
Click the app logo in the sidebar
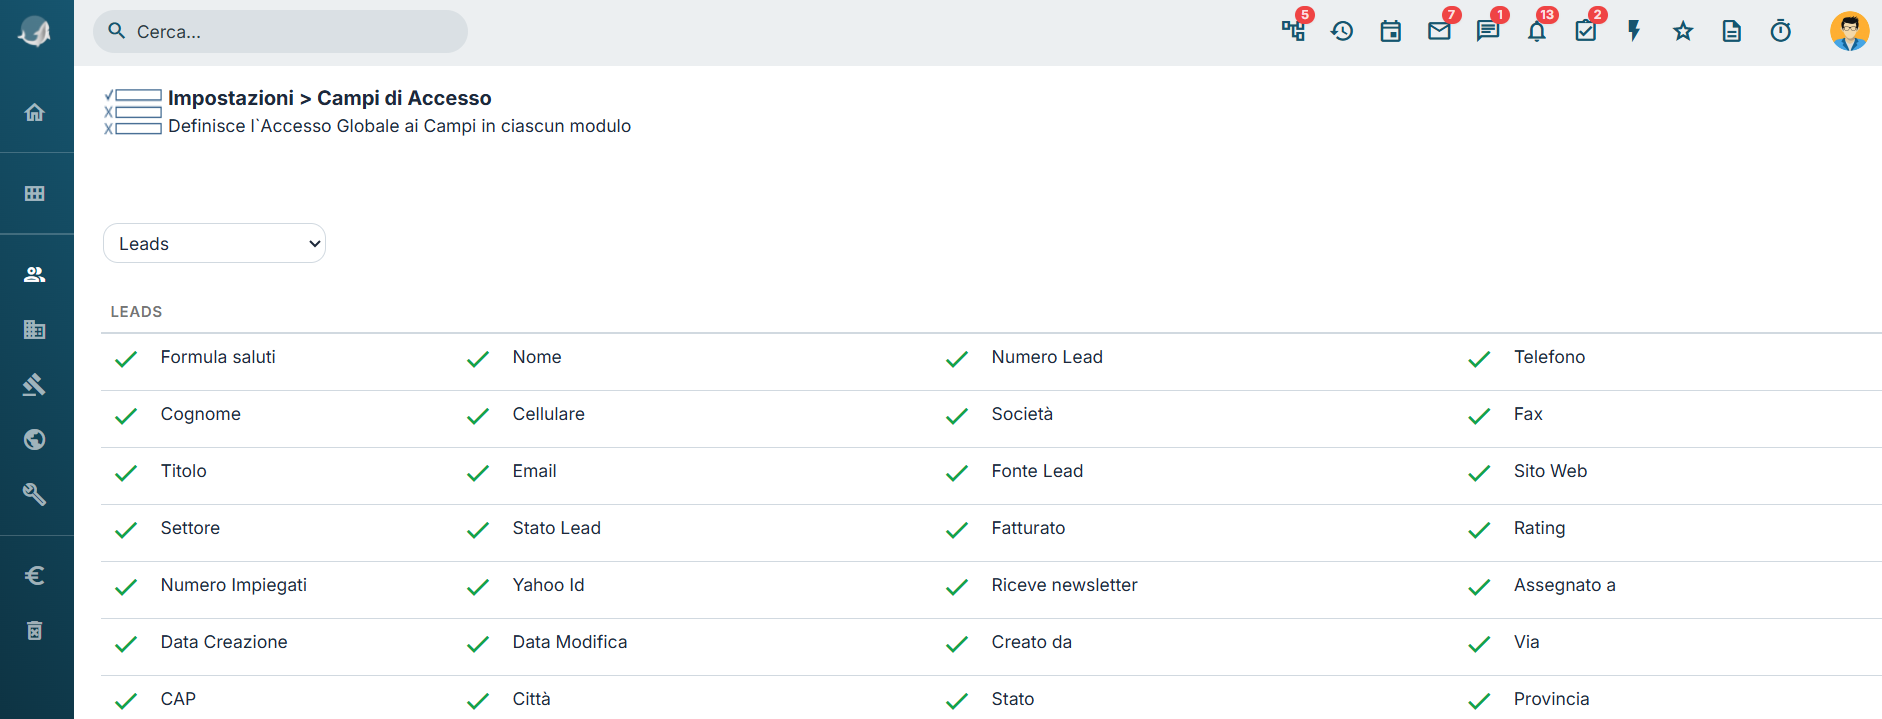35,32
